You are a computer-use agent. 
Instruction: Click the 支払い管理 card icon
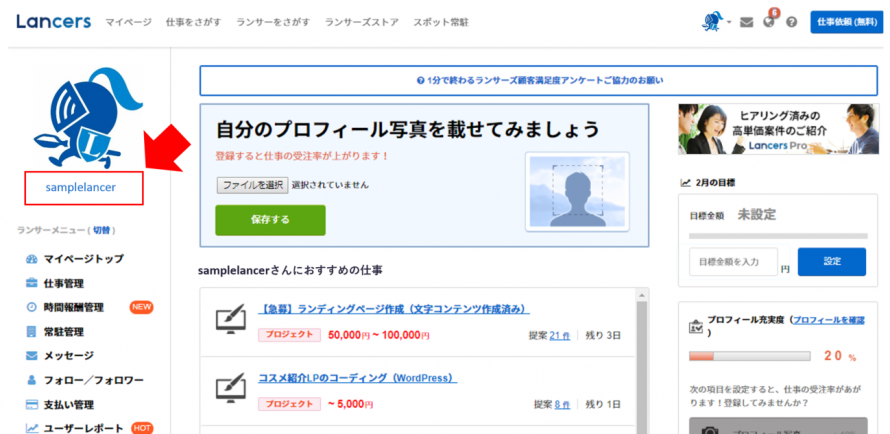click(x=31, y=405)
